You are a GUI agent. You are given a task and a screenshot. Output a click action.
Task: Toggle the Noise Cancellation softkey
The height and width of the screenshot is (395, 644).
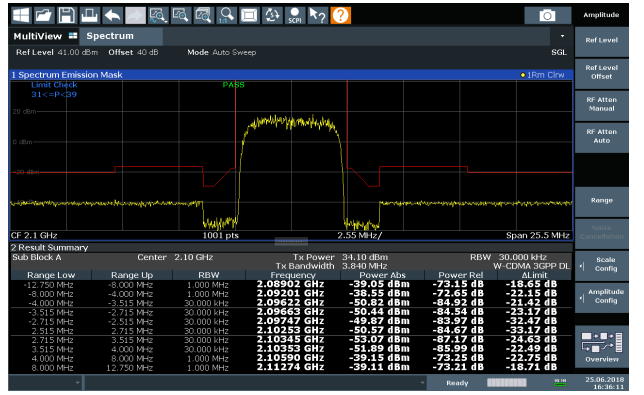[x=602, y=232]
